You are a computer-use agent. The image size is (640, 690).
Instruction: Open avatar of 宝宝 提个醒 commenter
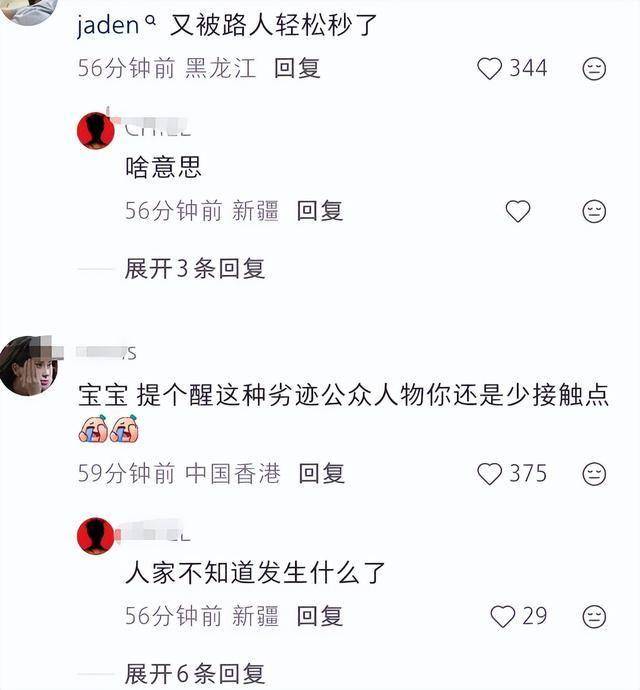click(29, 365)
